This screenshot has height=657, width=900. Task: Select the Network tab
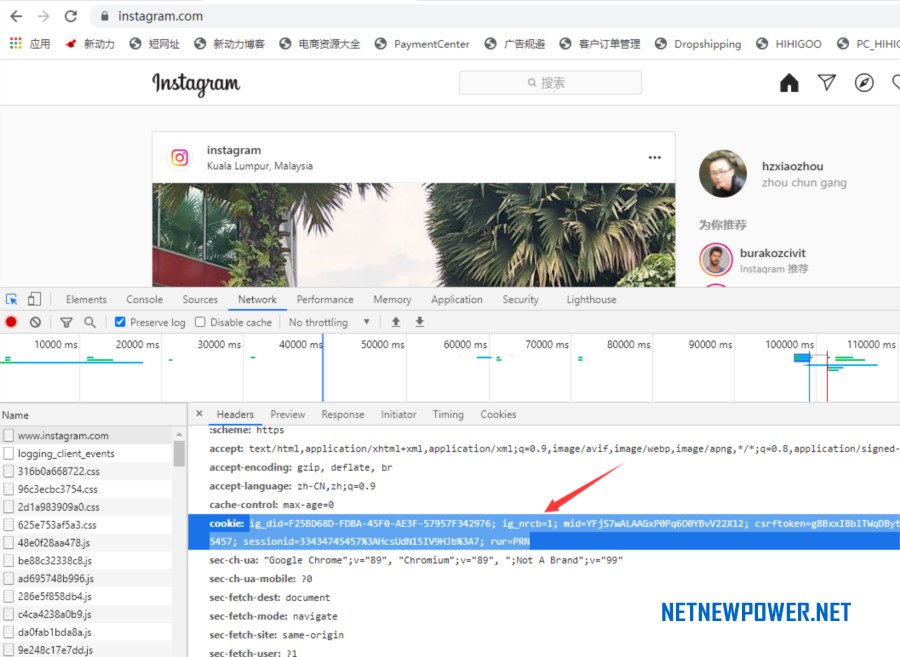tap(257, 300)
